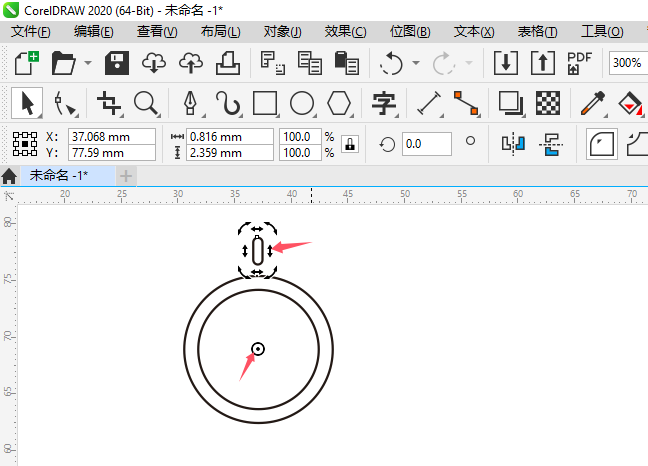Add a new document with plus tab
This screenshot has width=648, height=466.
tap(126, 176)
